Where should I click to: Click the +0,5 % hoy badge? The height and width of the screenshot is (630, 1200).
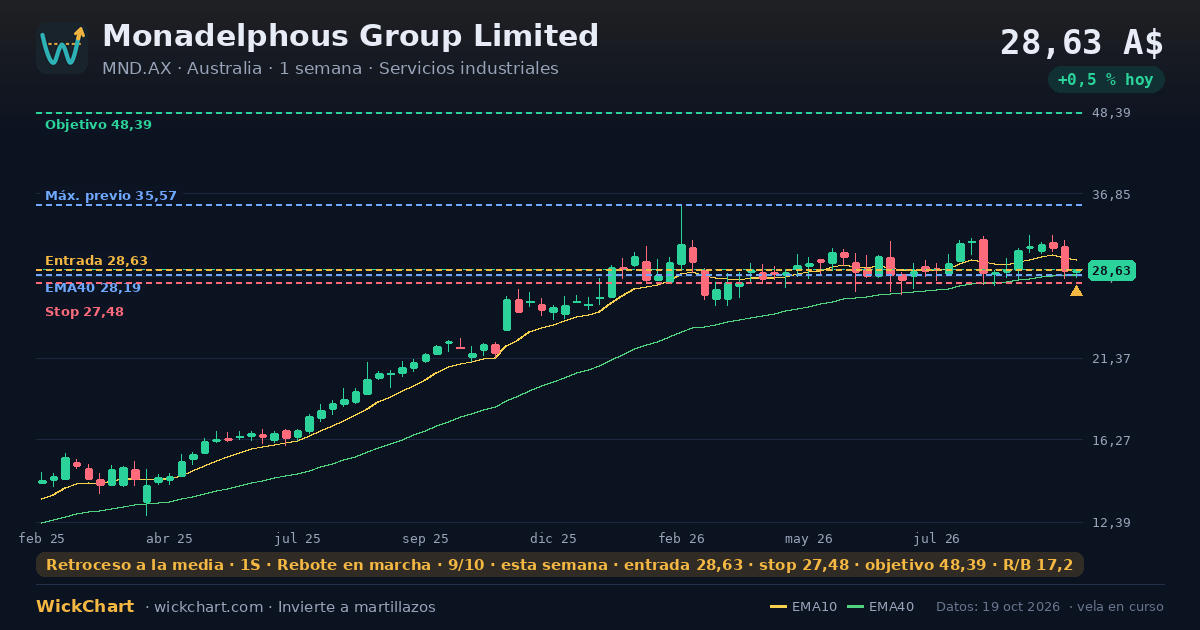point(1106,80)
